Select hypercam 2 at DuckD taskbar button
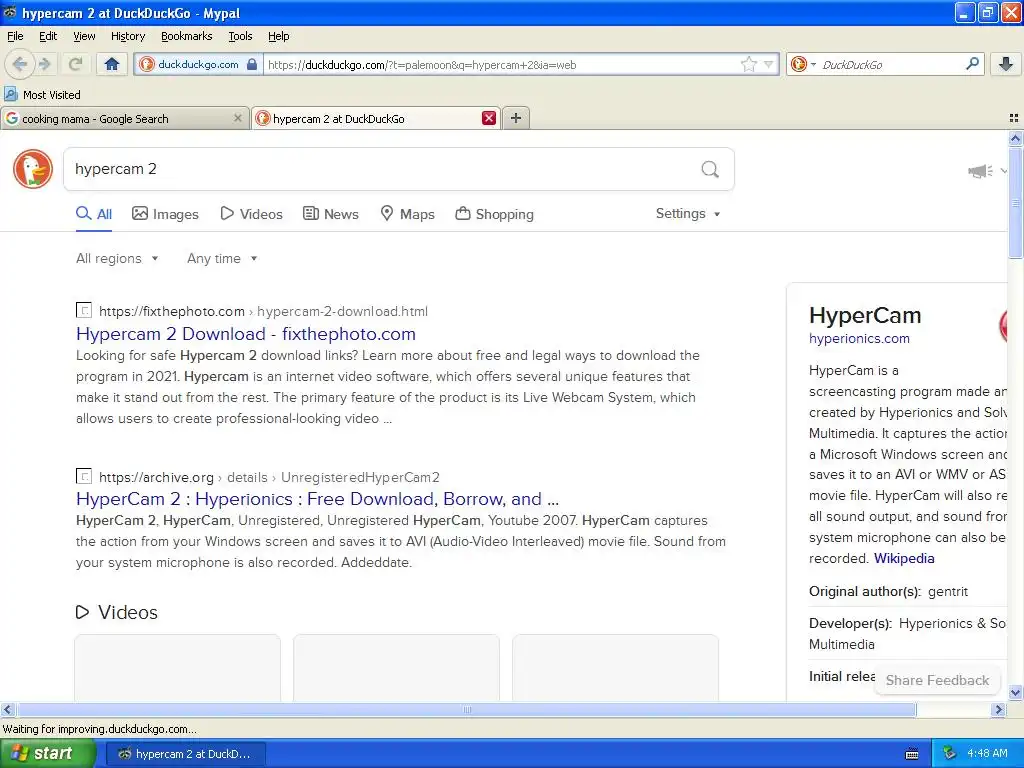The image size is (1024, 768). pyautogui.click(x=185, y=754)
